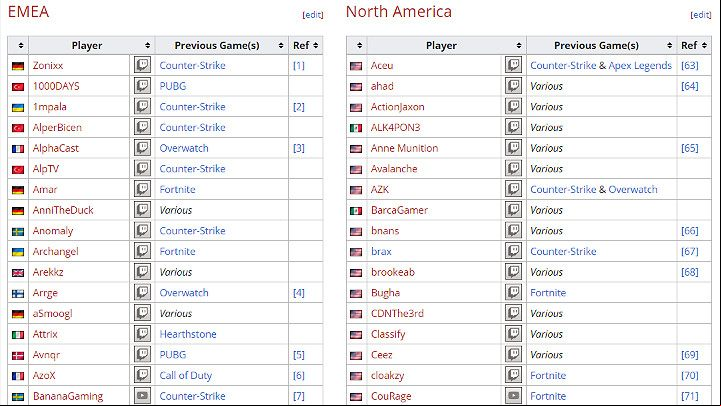721x406 pixels.
Task: Open Hearthstone link in Attrix row
Action: pos(188,334)
